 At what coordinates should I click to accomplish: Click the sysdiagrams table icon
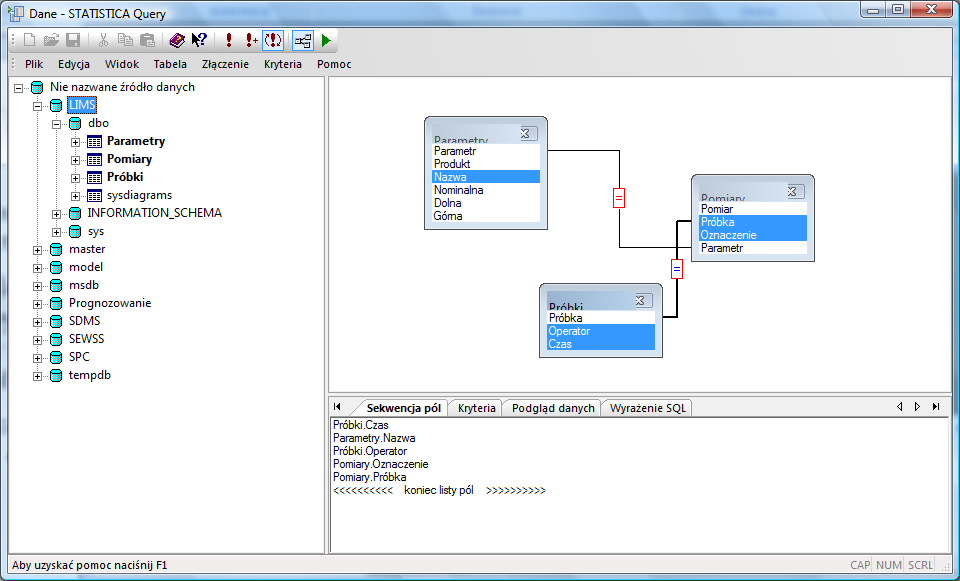pos(94,196)
